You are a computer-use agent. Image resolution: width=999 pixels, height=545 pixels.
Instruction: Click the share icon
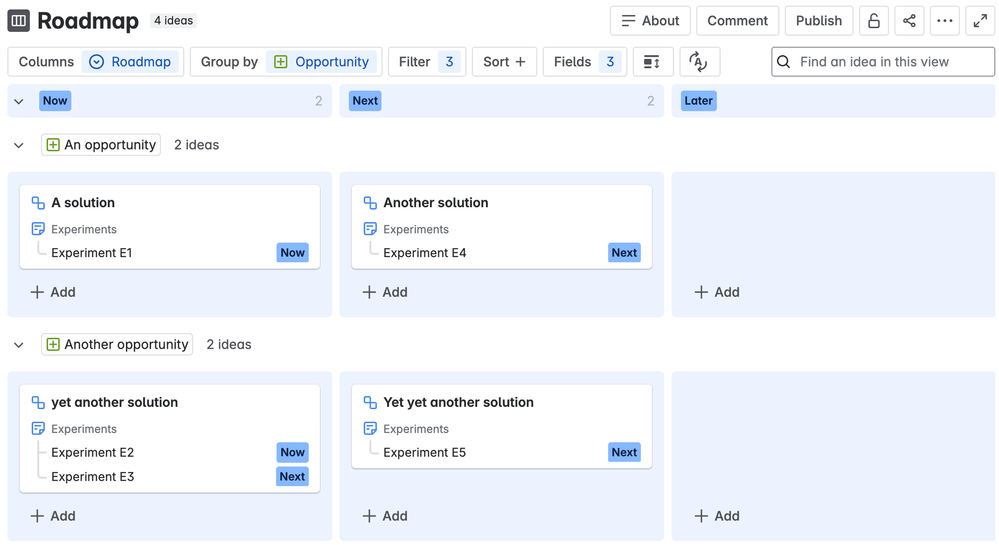909,21
